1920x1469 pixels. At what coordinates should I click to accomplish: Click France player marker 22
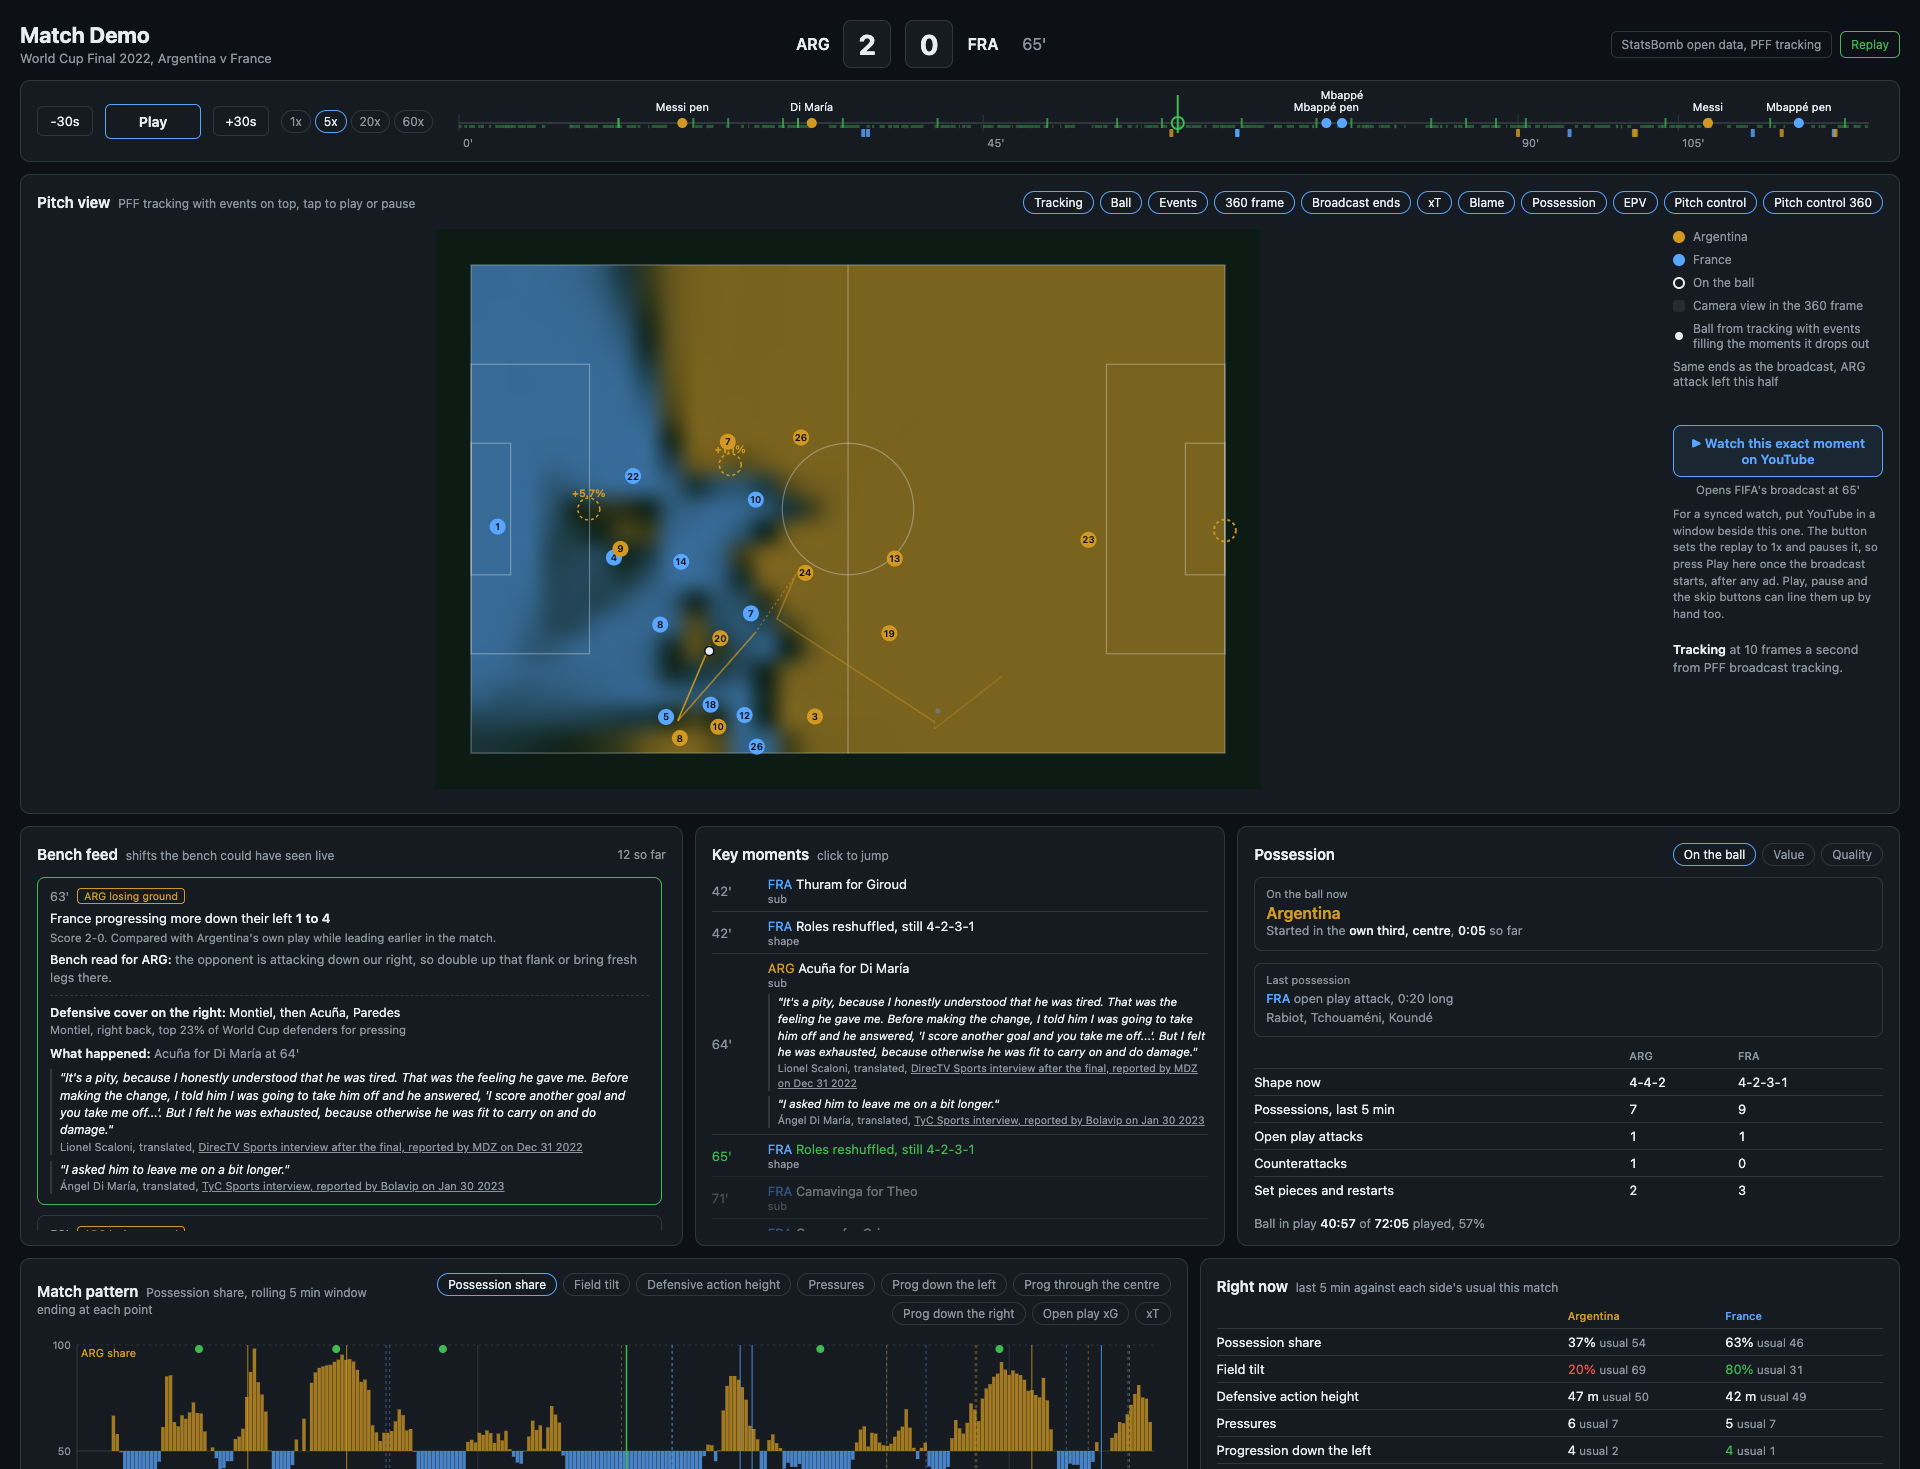(x=632, y=476)
